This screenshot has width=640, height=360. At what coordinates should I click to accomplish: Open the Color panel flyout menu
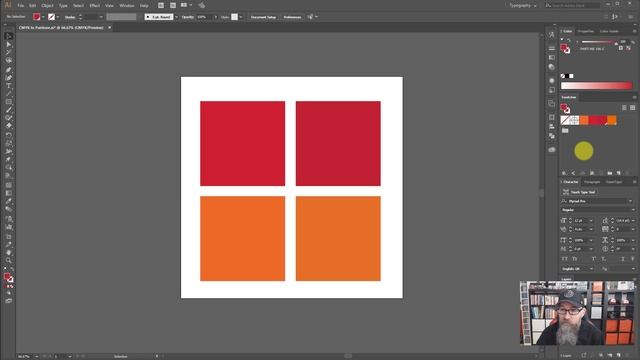tap(634, 31)
